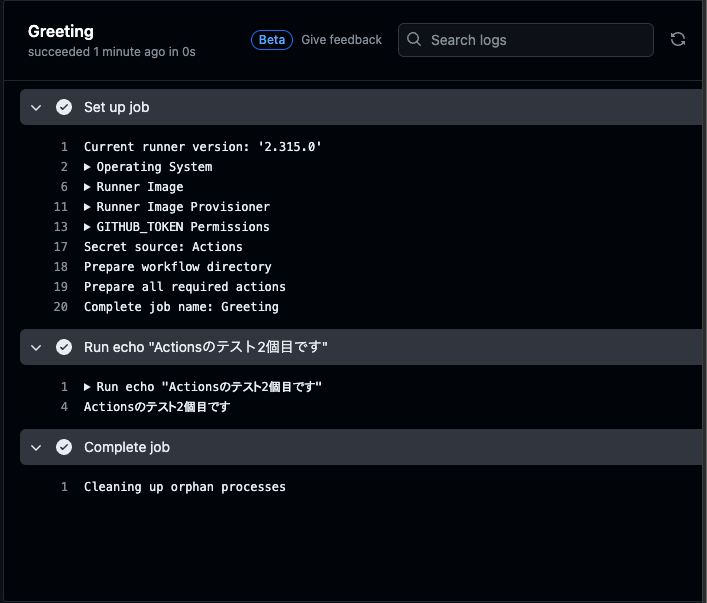Collapse the Set up job step
The height and width of the screenshot is (603, 707).
(36, 108)
